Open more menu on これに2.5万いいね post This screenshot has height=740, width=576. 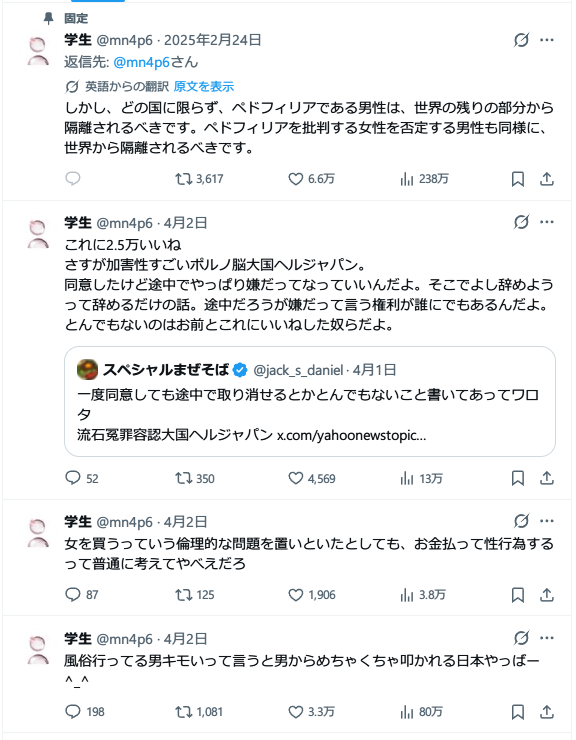pyautogui.click(x=547, y=222)
